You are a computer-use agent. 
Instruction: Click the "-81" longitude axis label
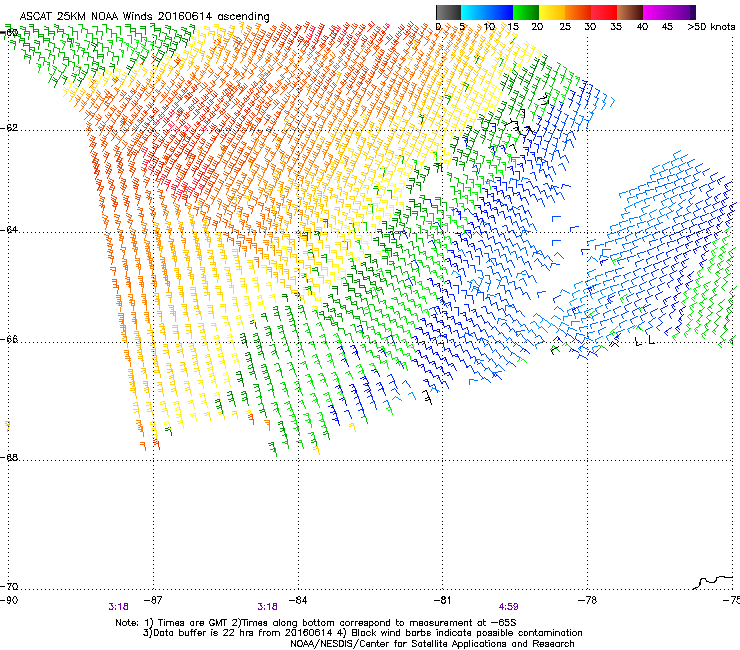(x=443, y=600)
